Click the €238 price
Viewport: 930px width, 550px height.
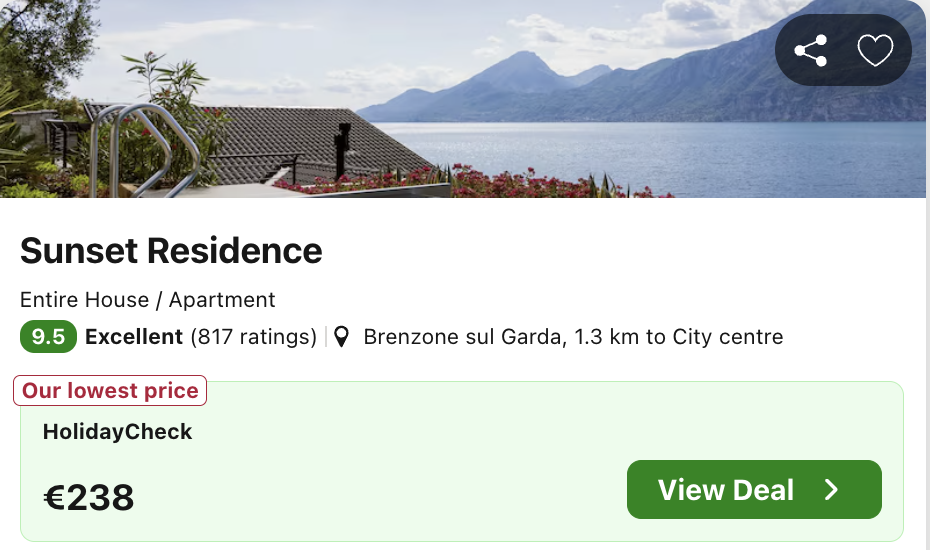coord(88,497)
